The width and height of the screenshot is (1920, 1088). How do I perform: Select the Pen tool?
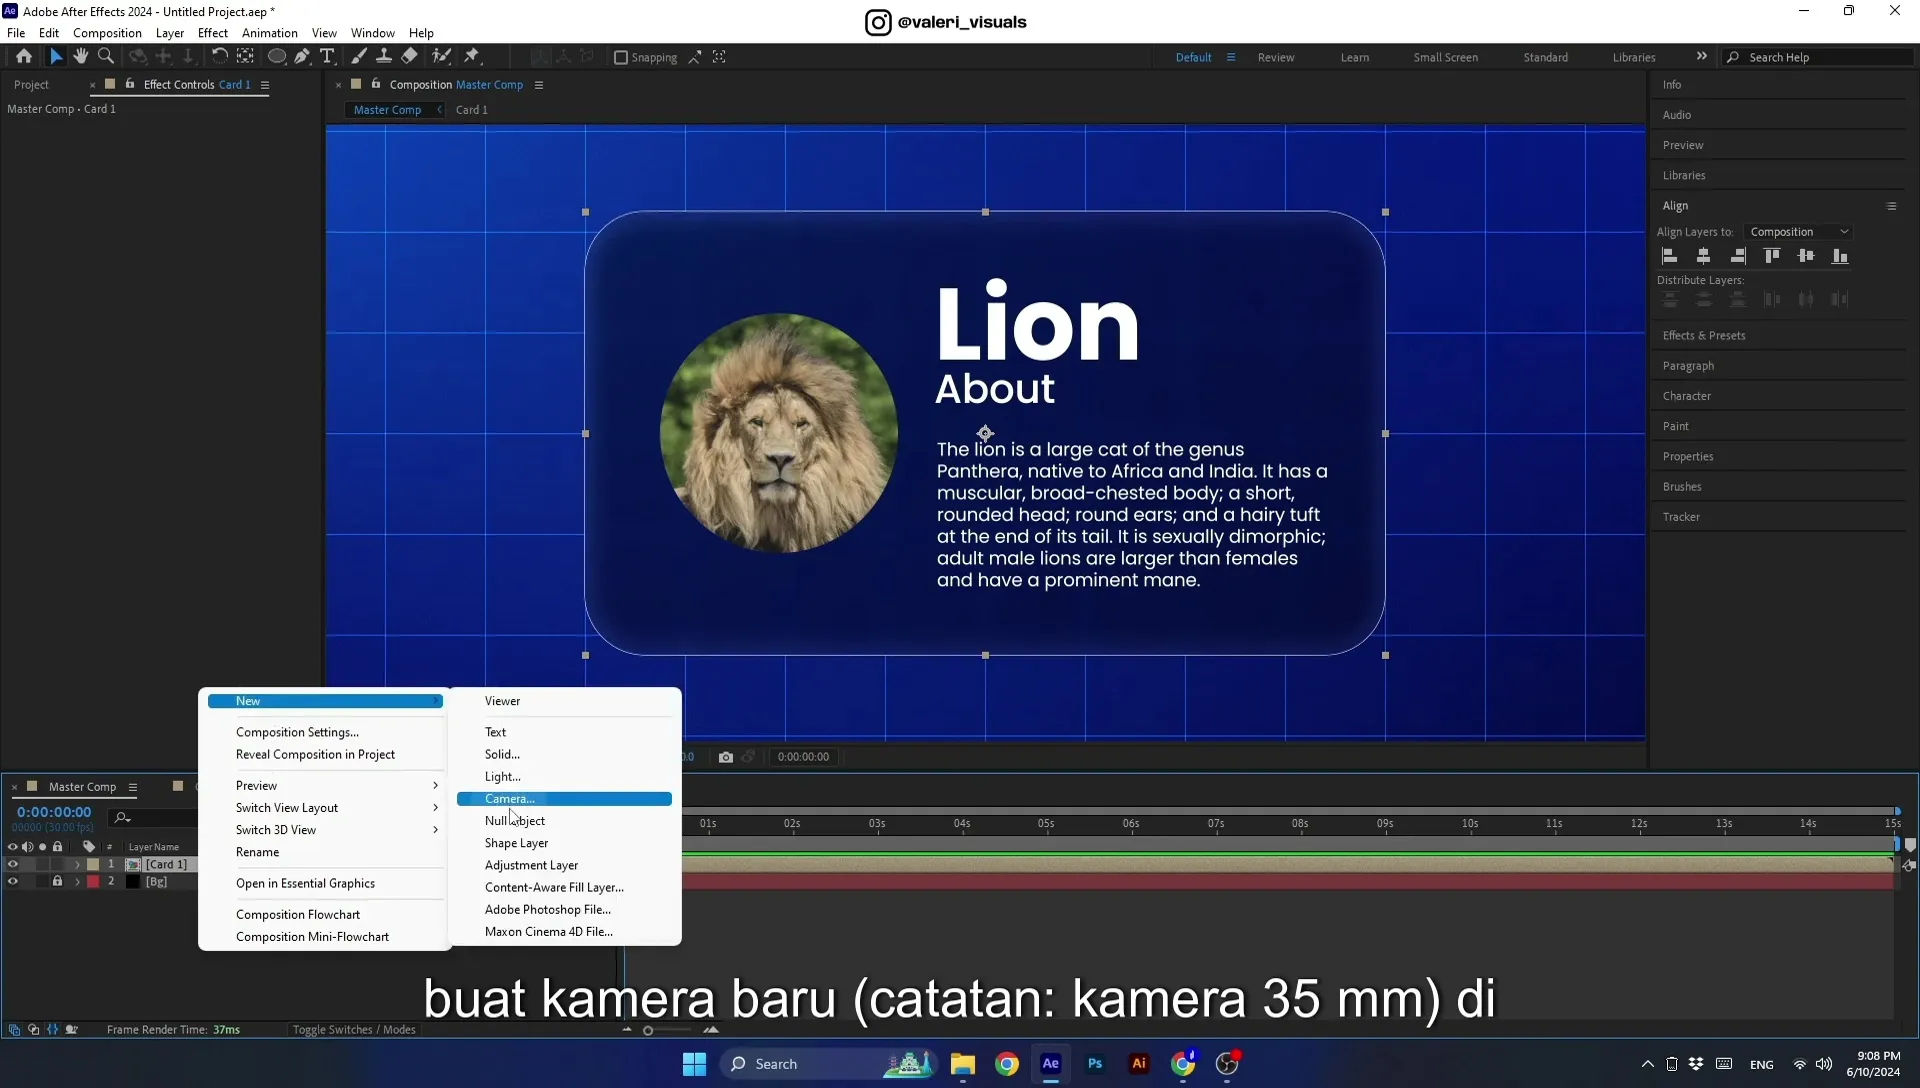(302, 57)
